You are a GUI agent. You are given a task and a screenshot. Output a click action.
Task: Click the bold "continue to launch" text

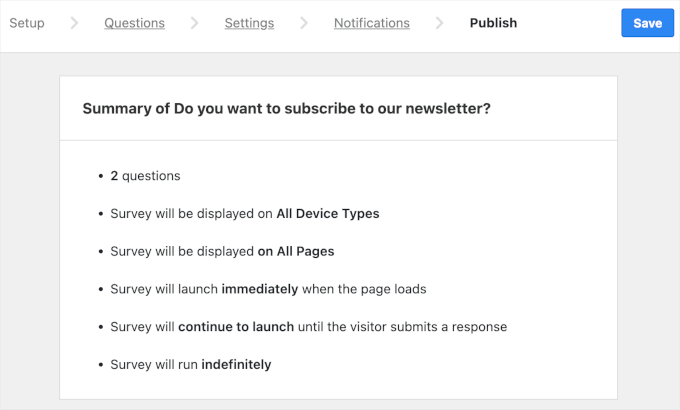coord(236,327)
